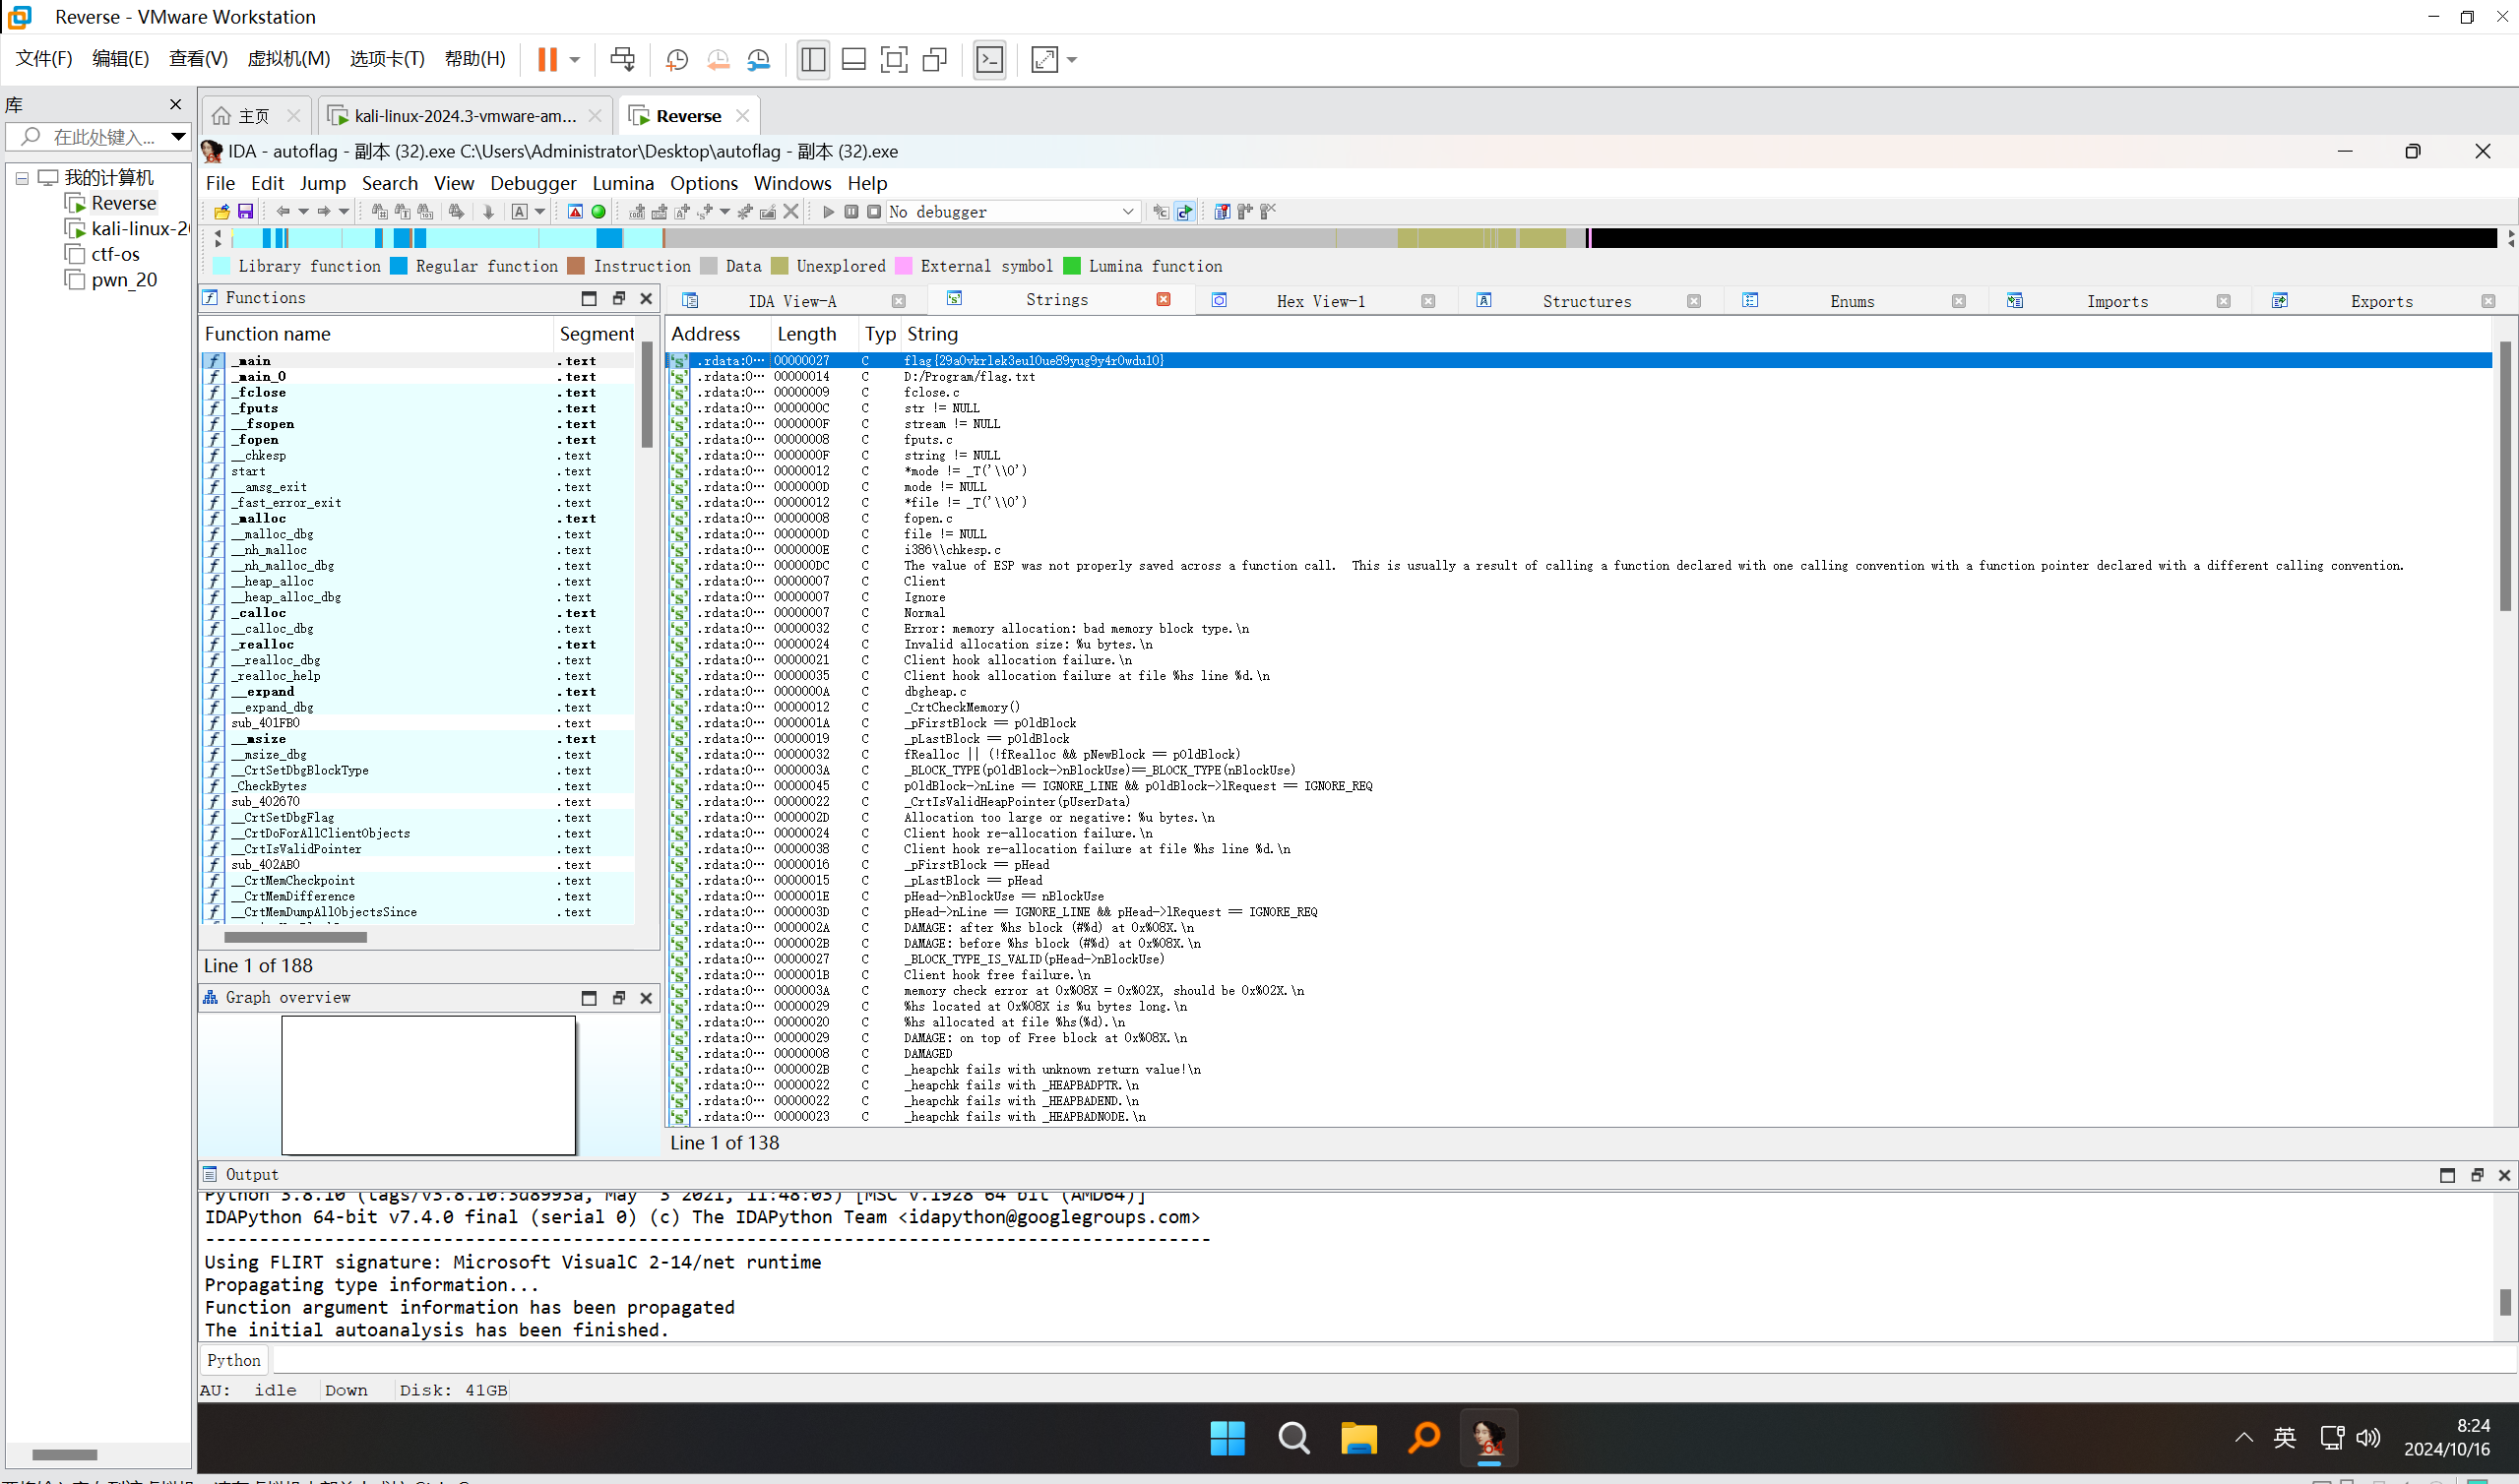Open the stretch guest dropdown arrow

click(x=1072, y=60)
